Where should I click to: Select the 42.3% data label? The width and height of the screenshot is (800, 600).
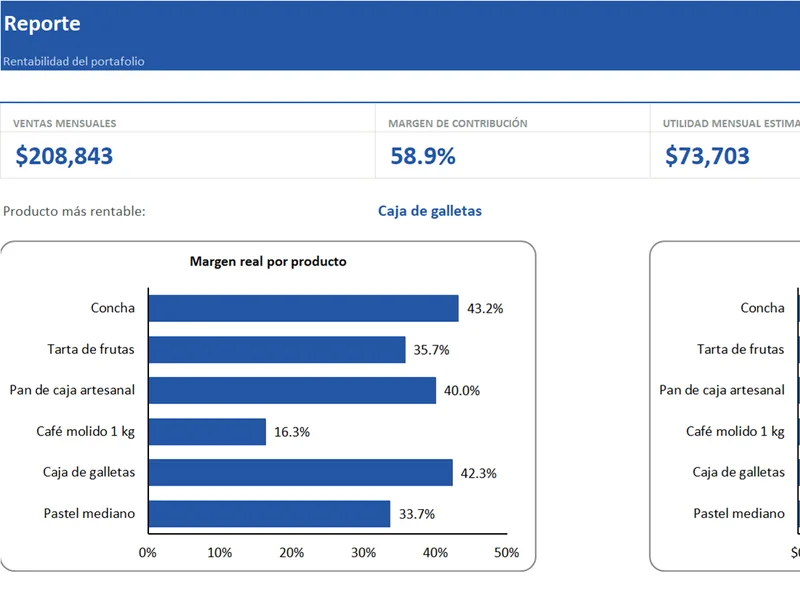pyautogui.click(x=478, y=473)
